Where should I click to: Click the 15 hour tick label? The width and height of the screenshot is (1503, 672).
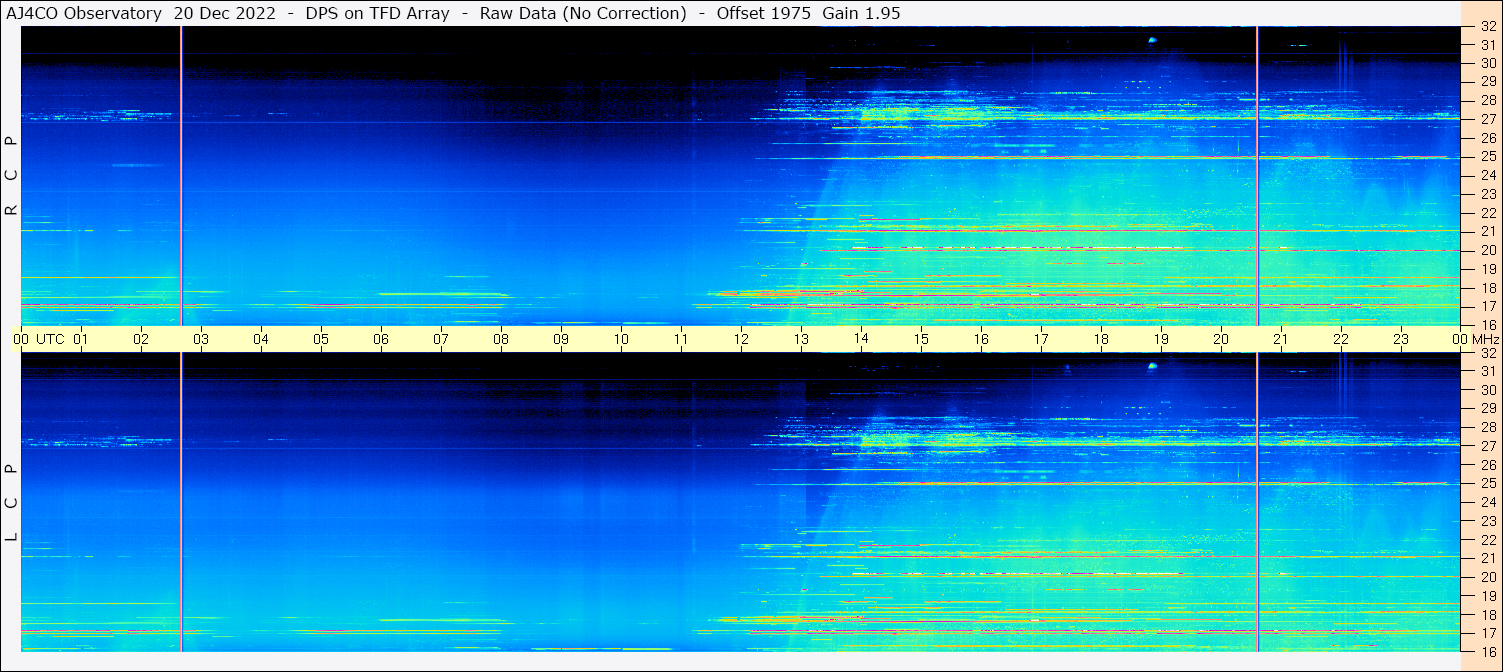921,339
